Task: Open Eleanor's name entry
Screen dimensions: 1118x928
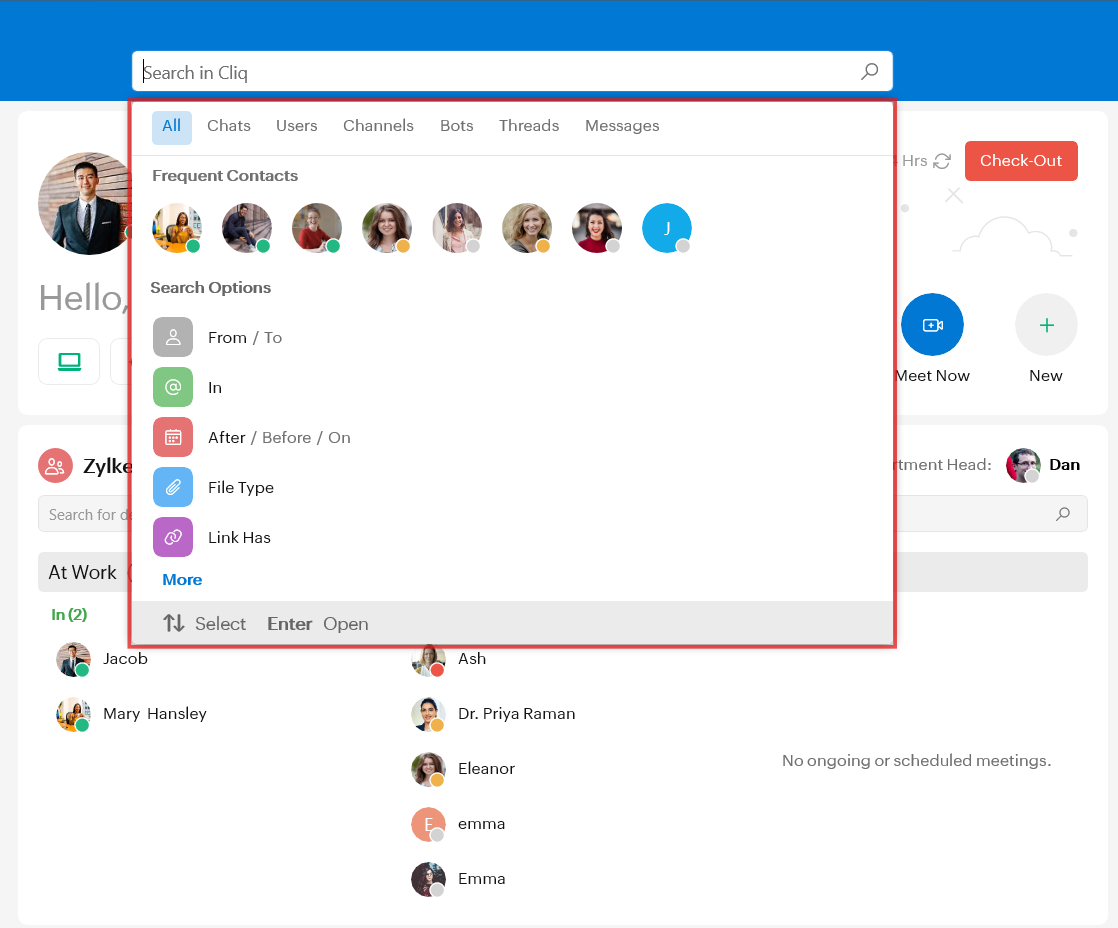Action: [x=486, y=768]
